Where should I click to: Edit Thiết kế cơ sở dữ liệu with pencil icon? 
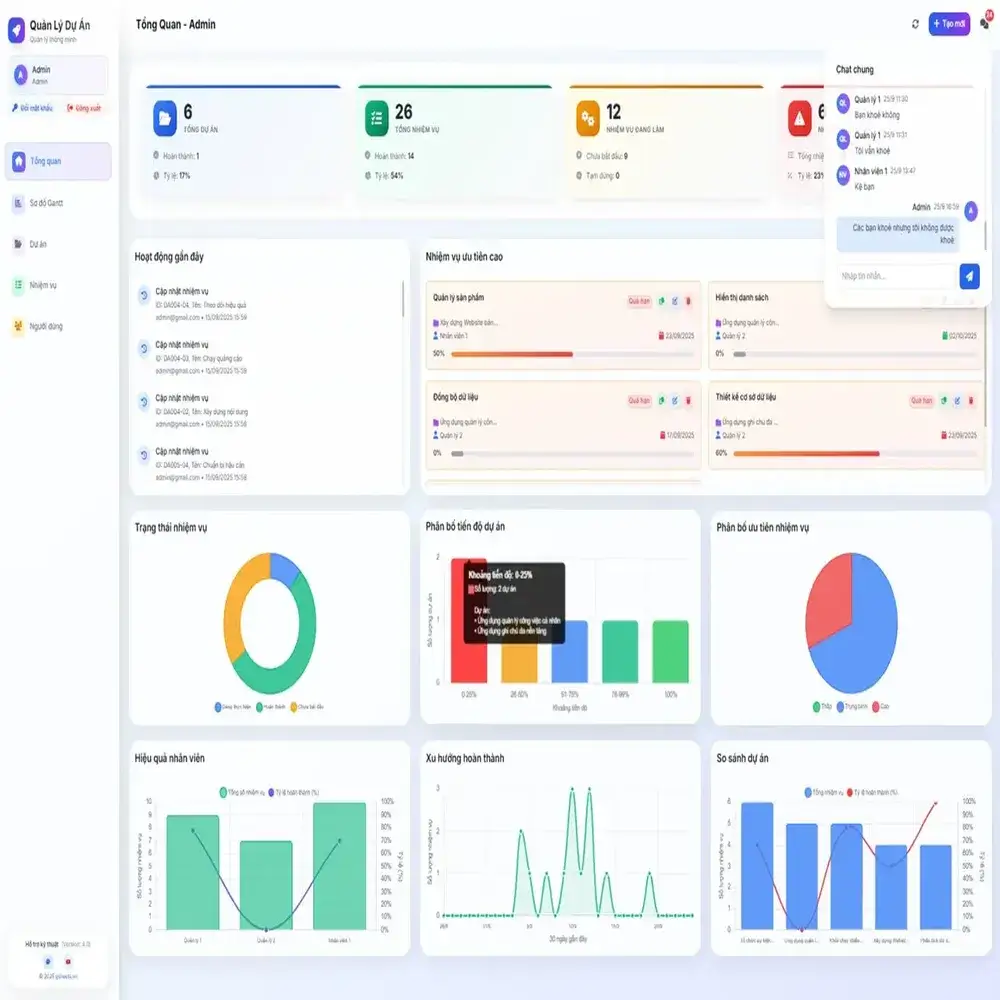click(x=956, y=402)
